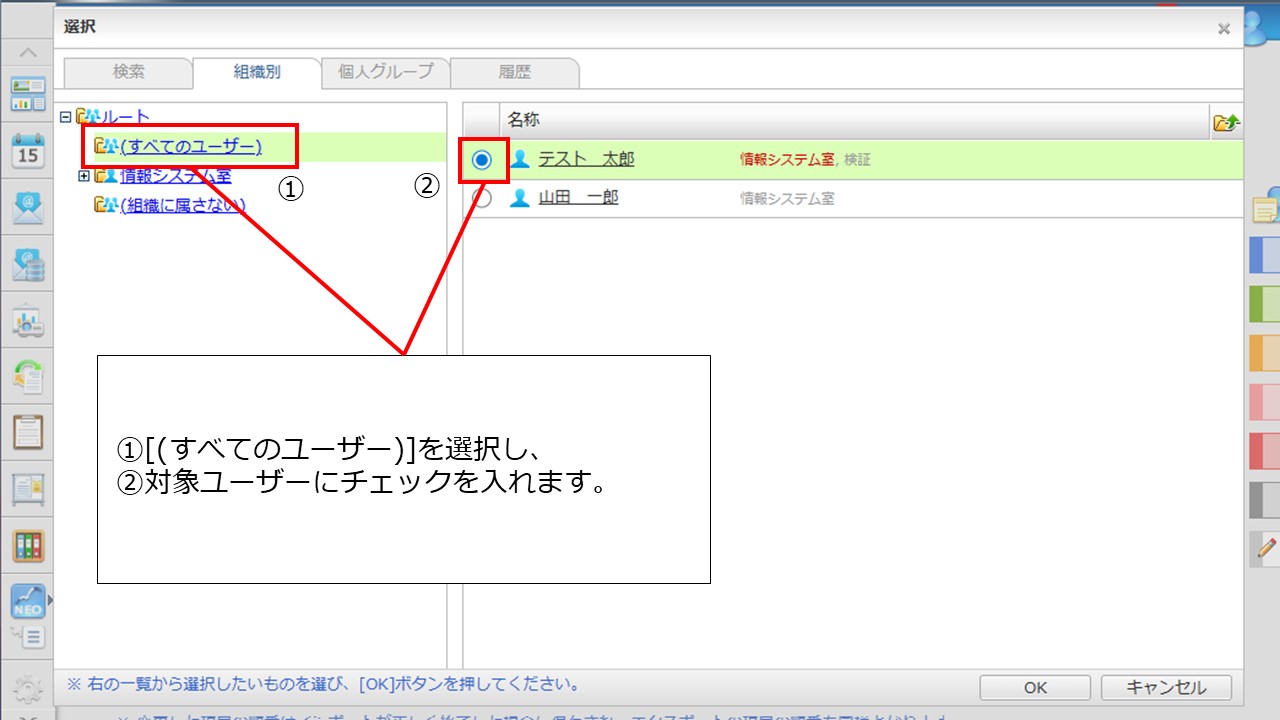Click the (組織に属さない) folder icon
1280x720 pixels.
[105, 205]
